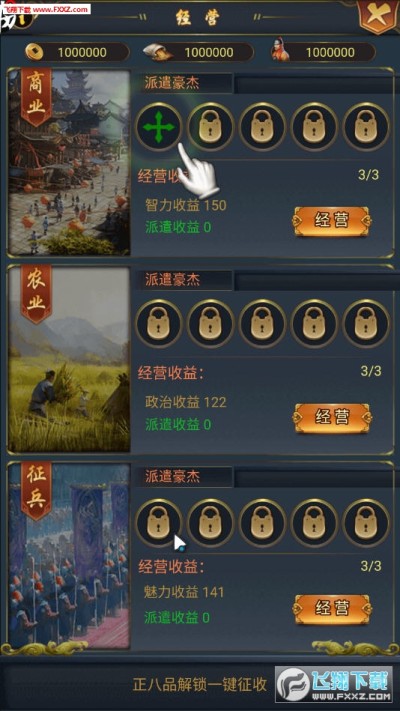Tap third padlock slot in 农业 row
Image resolution: width=400 pixels, height=711 pixels.
262,323
